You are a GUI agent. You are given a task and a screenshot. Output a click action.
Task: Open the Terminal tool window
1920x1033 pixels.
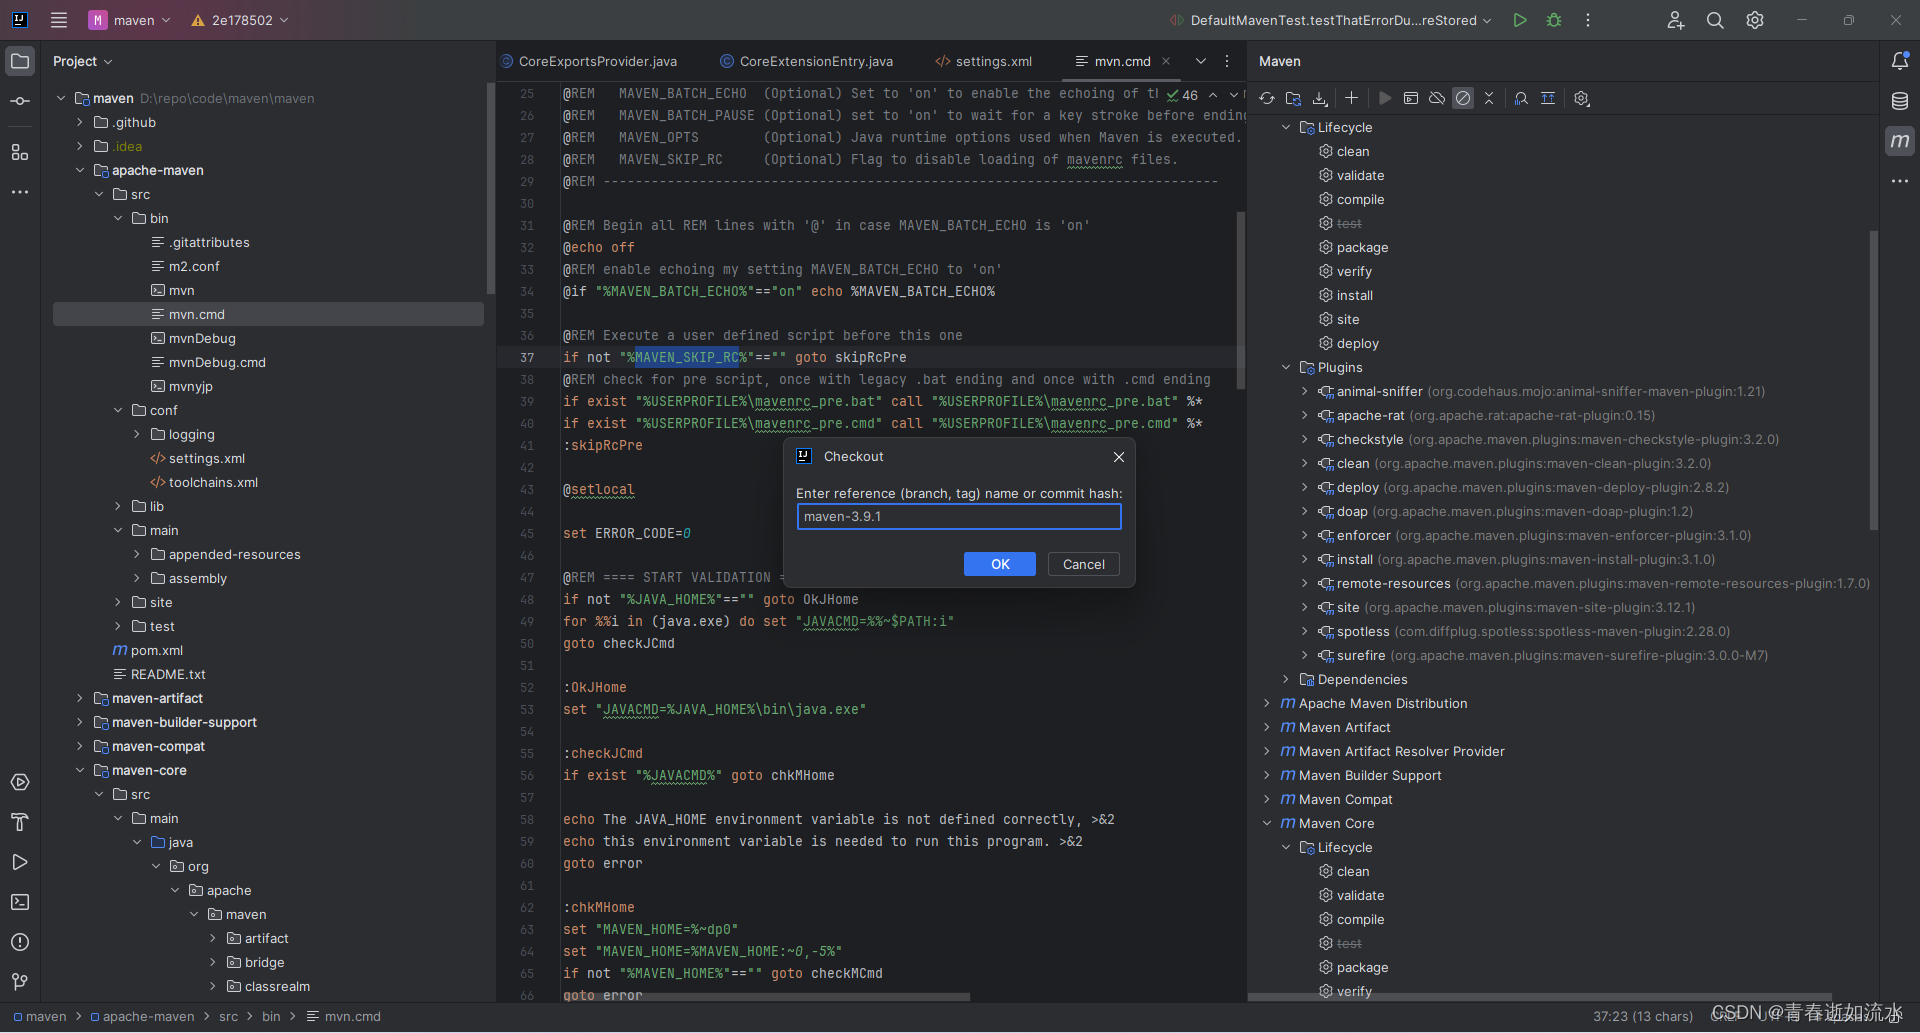point(20,902)
